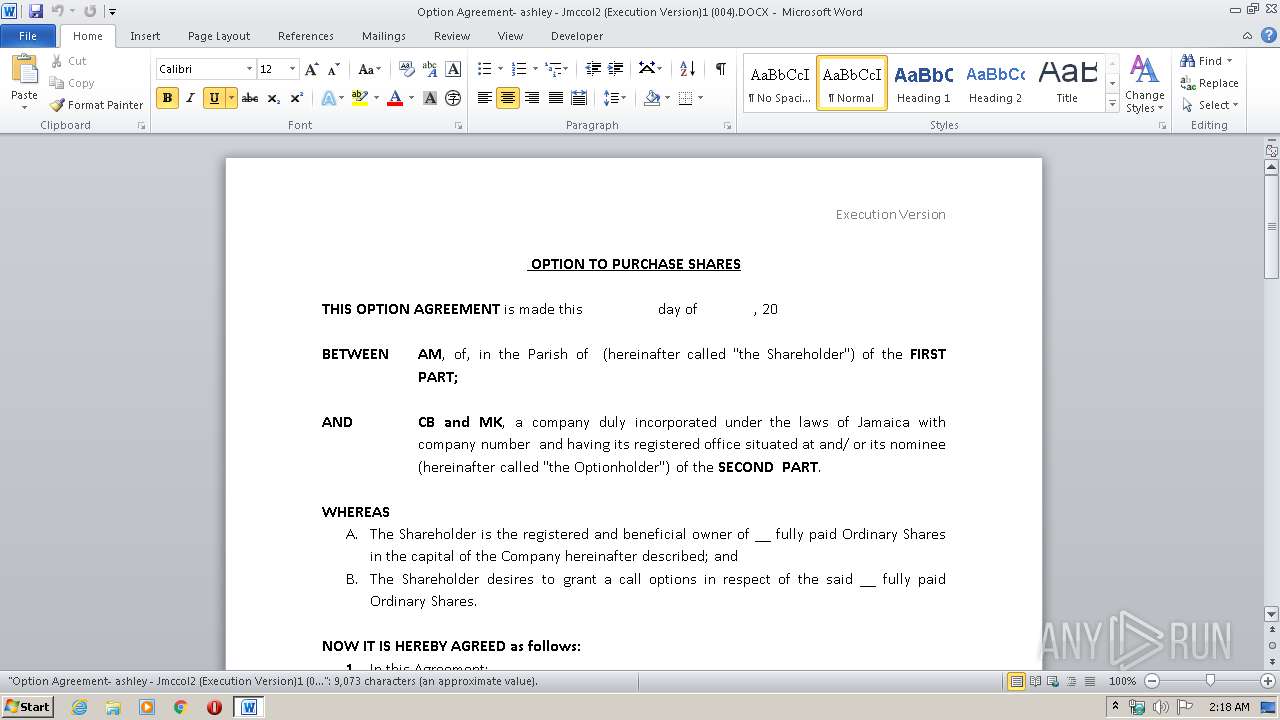Save the document from Quick Access Toolbar
Image resolution: width=1280 pixels, height=720 pixels.
point(36,11)
